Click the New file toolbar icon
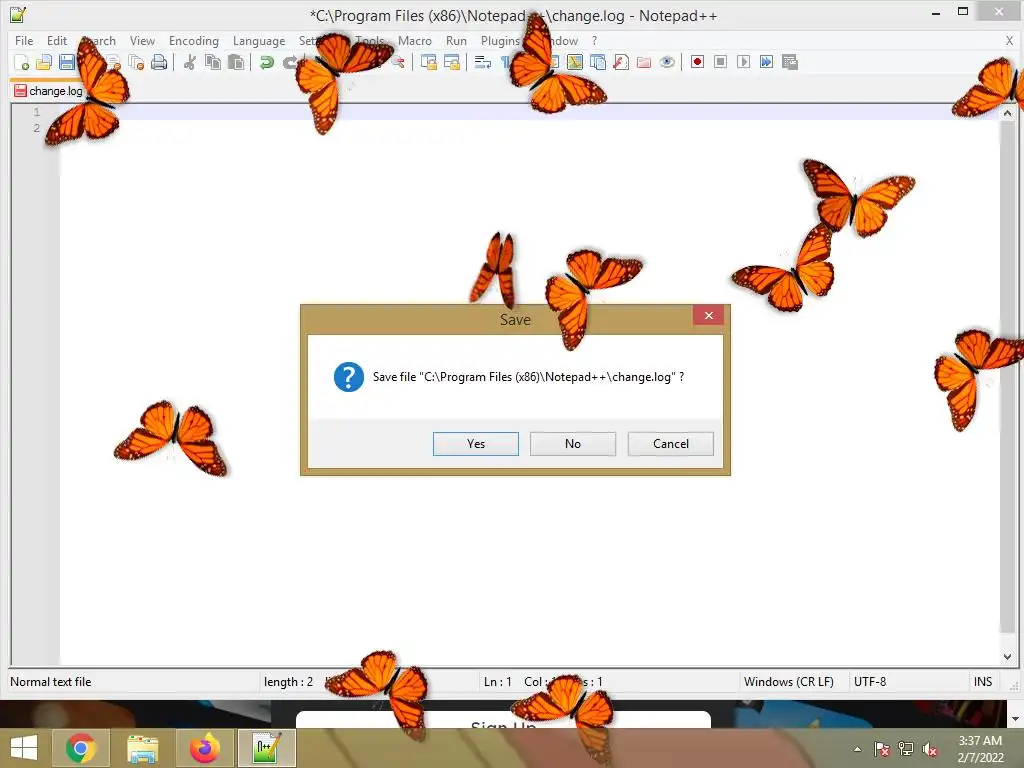This screenshot has width=1024, height=768. point(22,62)
